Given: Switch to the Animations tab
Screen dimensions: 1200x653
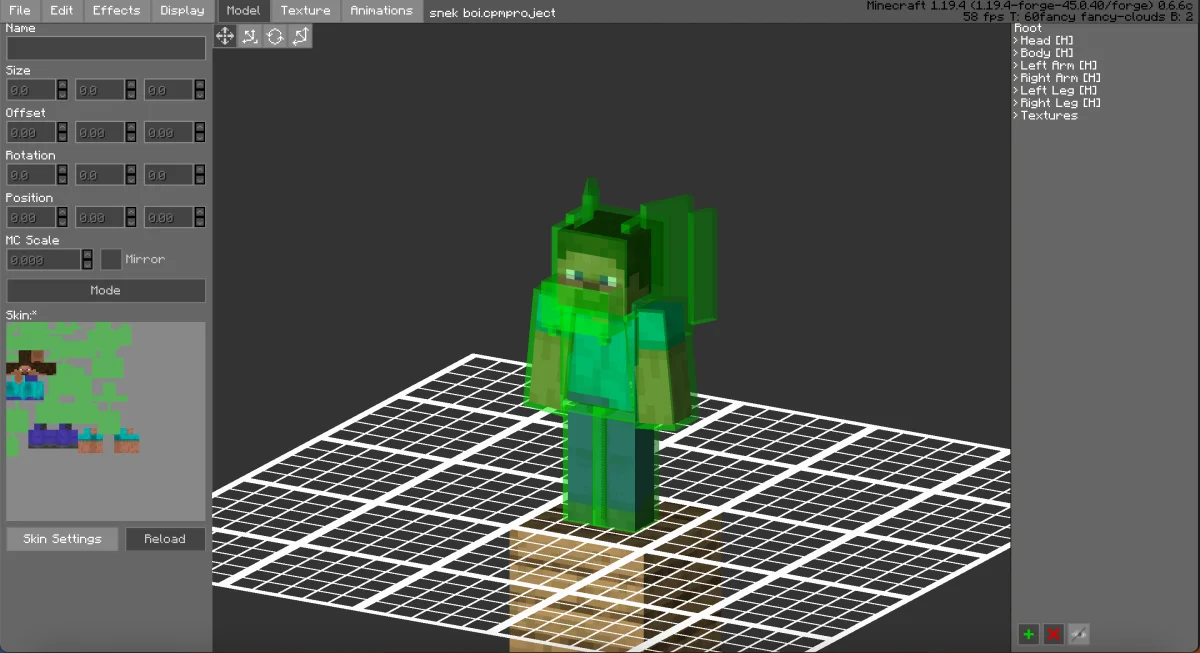Looking at the screenshot, I should pyautogui.click(x=381, y=11).
